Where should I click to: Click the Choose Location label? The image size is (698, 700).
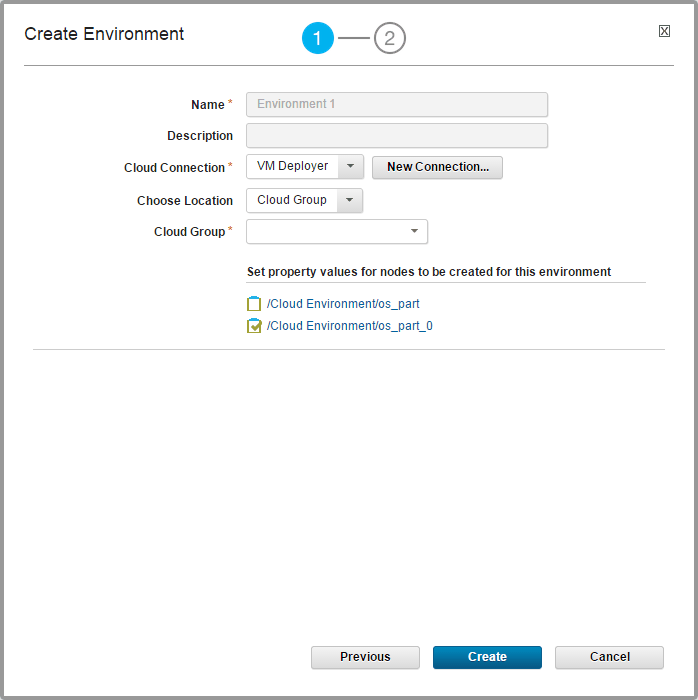click(x=185, y=201)
